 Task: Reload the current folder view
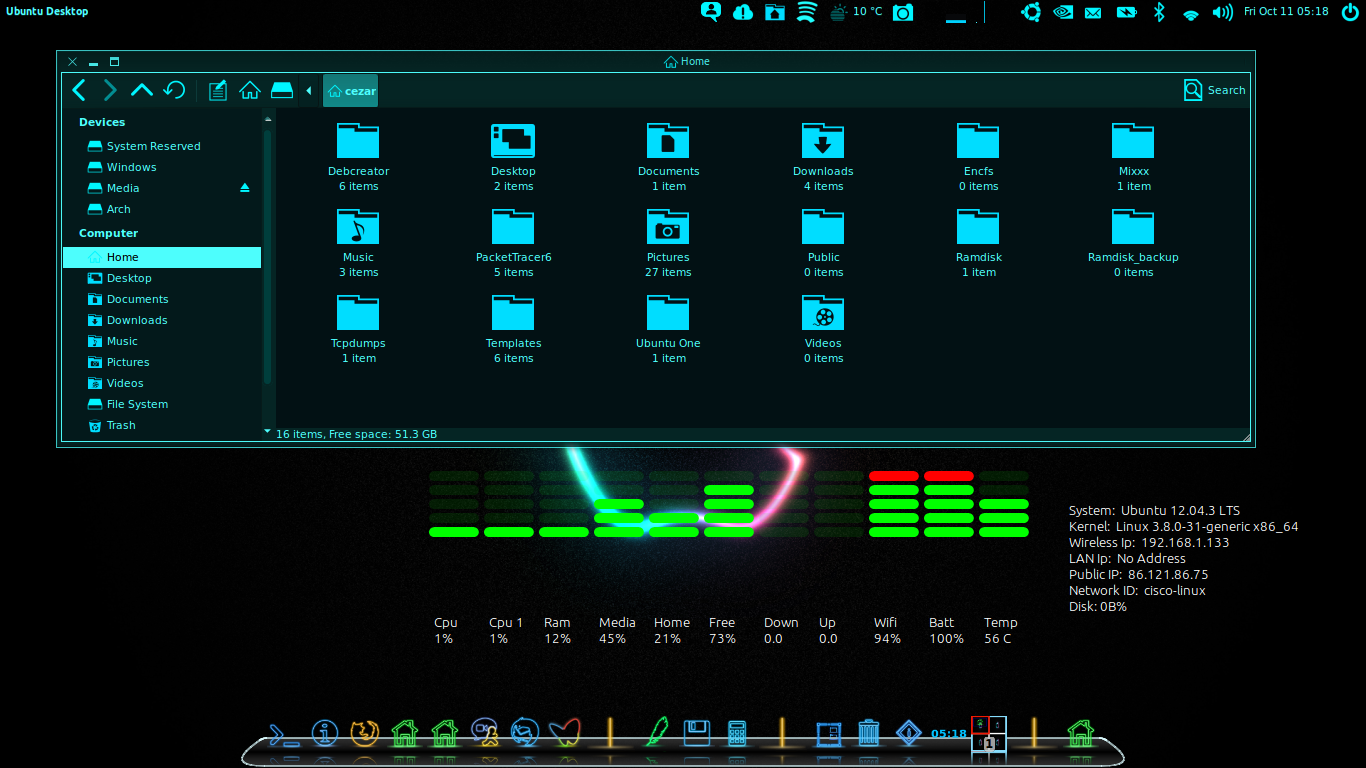(x=174, y=90)
